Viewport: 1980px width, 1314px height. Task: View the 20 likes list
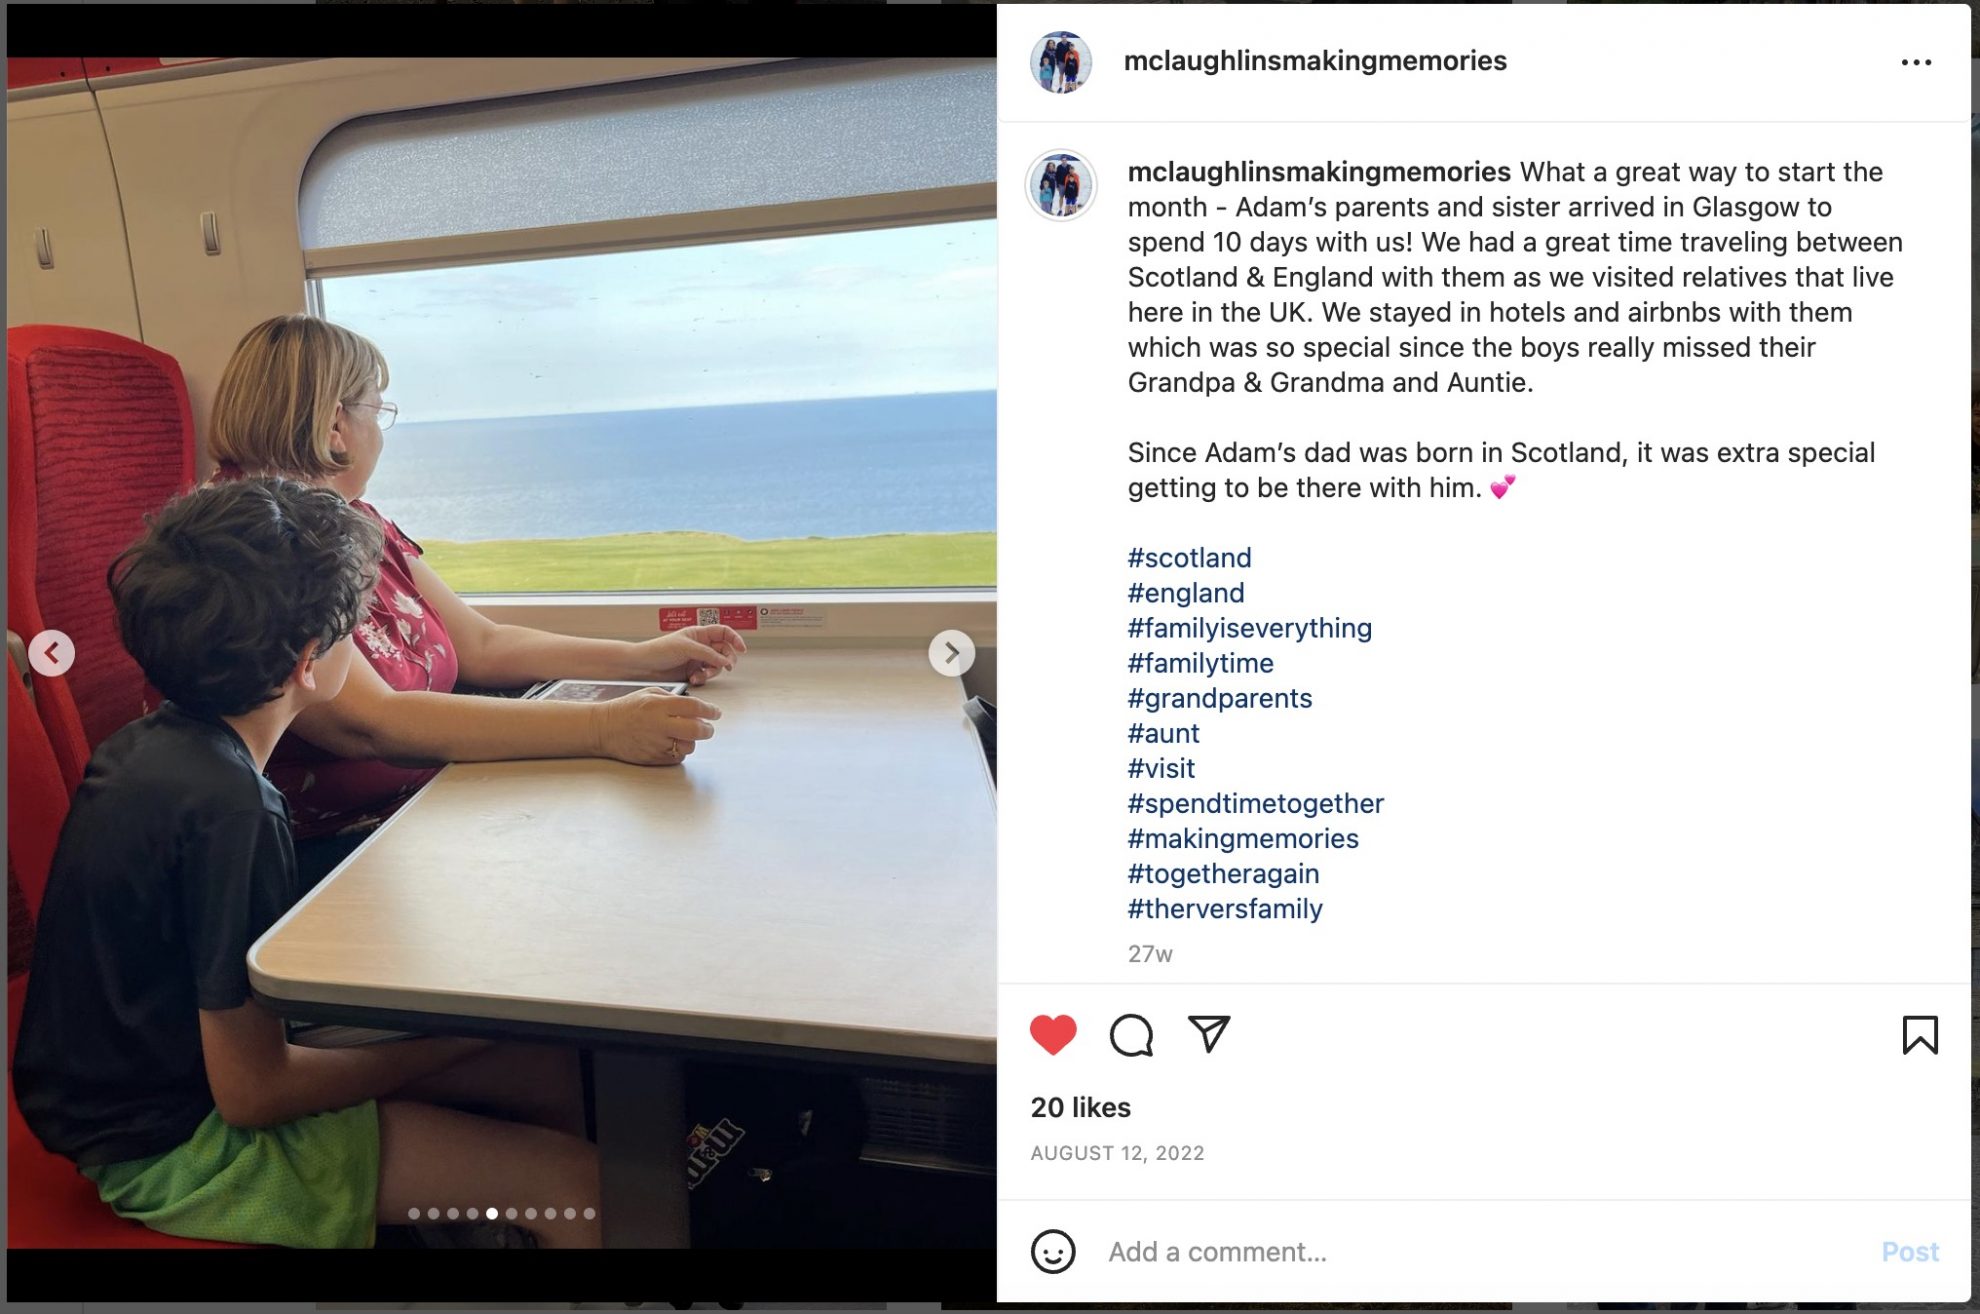[1080, 1107]
